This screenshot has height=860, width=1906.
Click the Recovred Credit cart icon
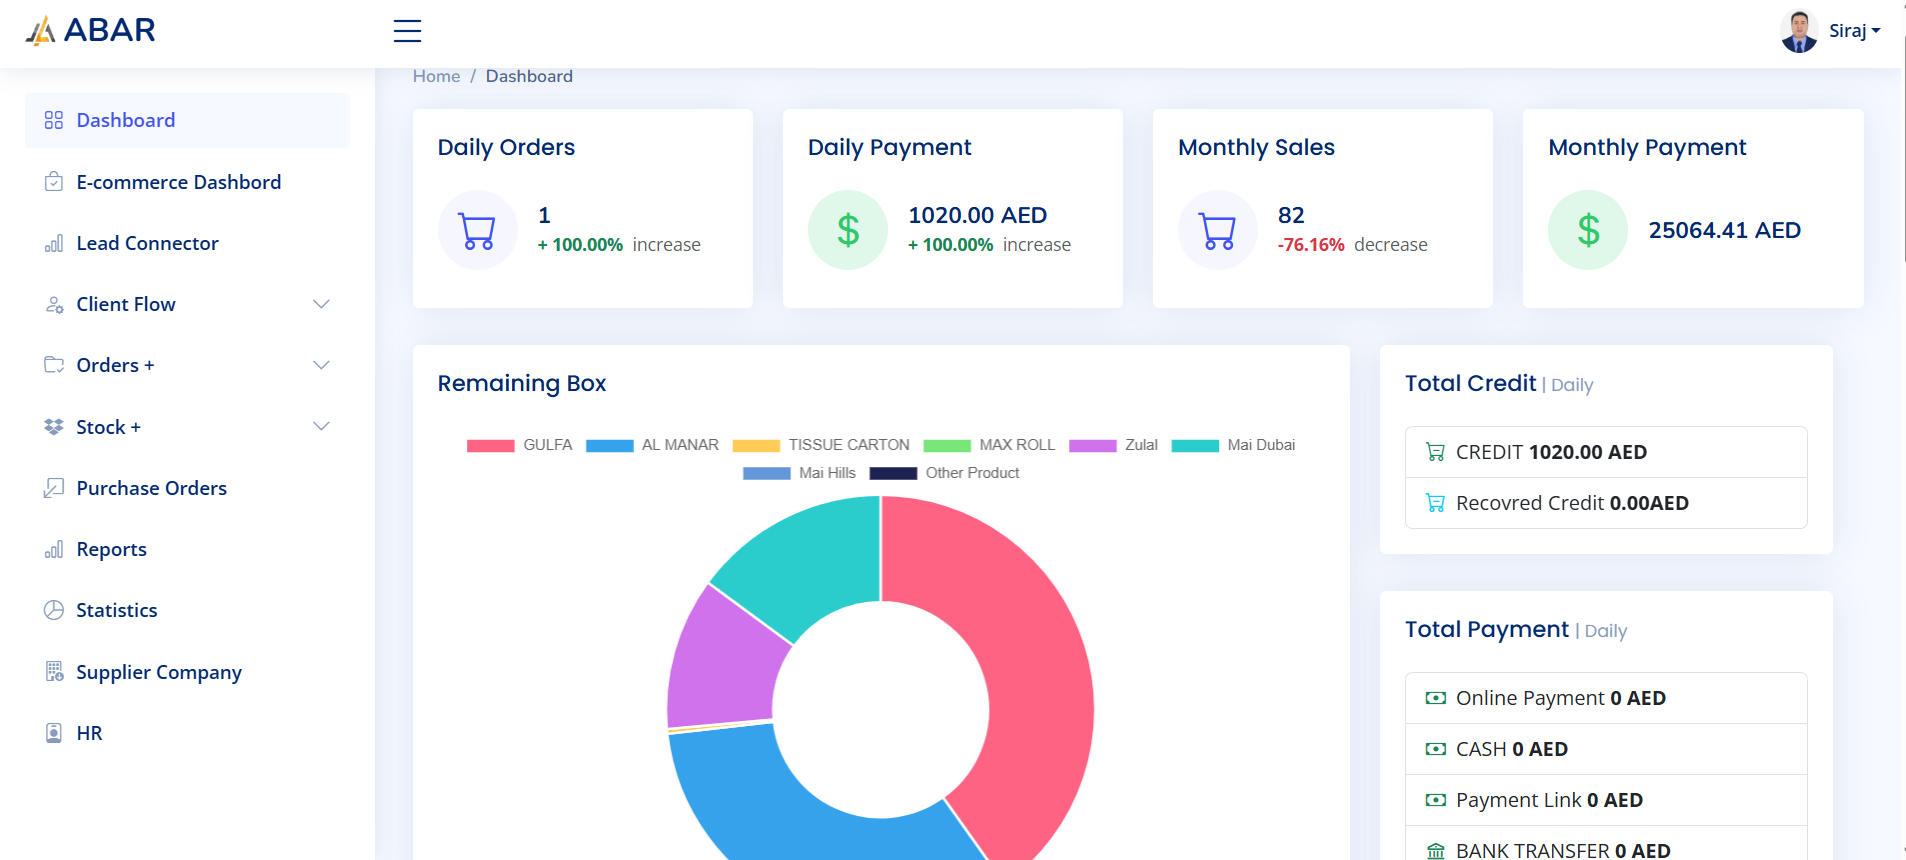(1435, 503)
